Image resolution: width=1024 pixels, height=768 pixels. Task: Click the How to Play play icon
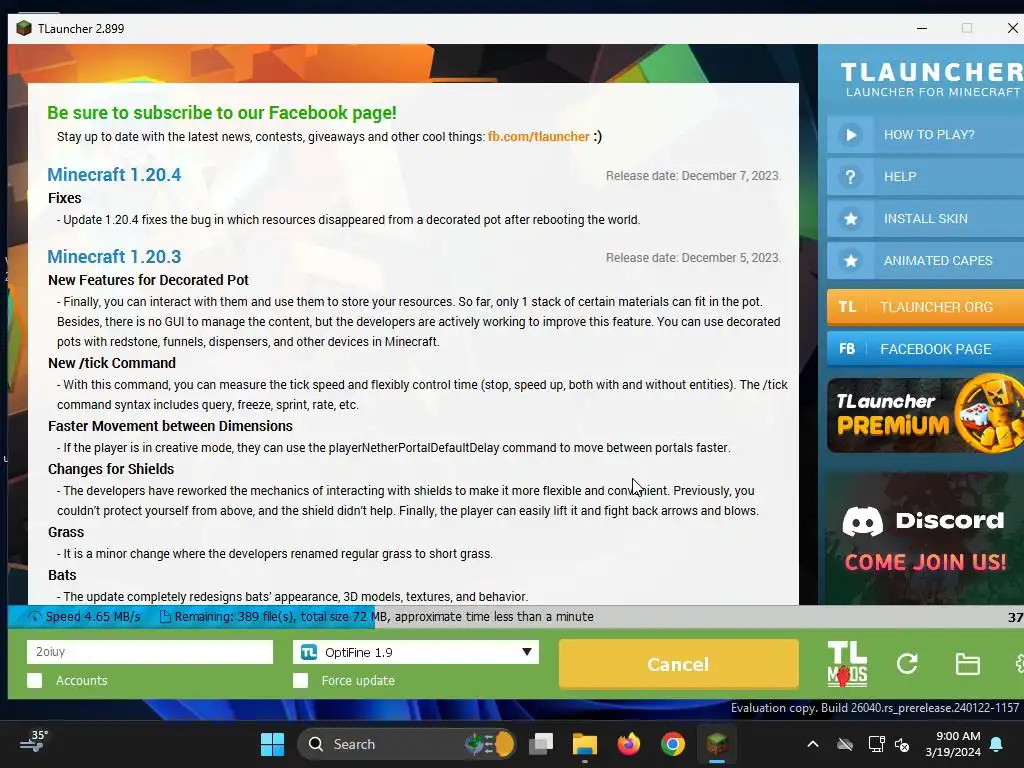click(x=850, y=135)
